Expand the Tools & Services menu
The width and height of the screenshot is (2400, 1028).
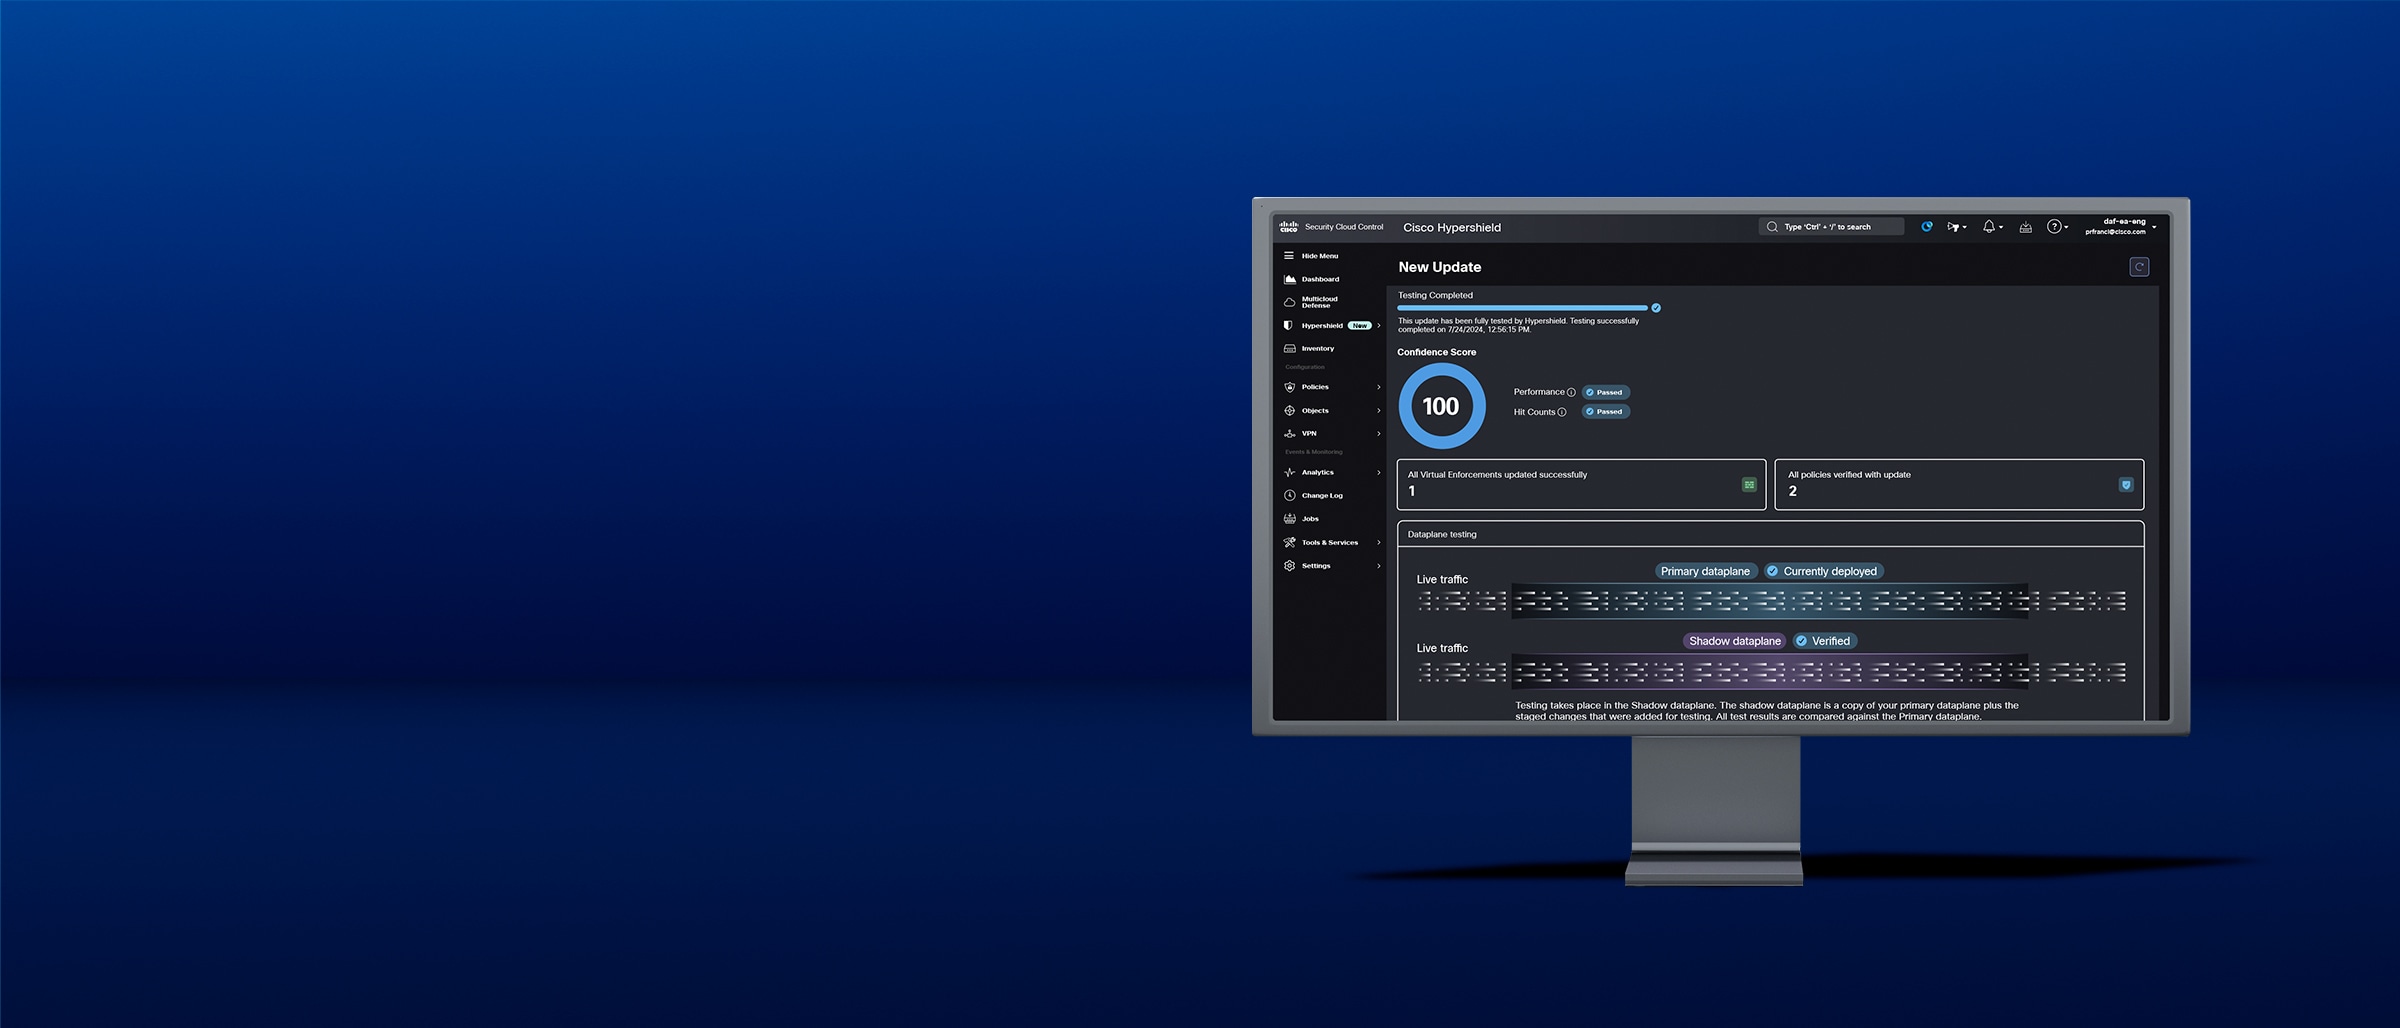pyautogui.click(x=1329, y=542)
